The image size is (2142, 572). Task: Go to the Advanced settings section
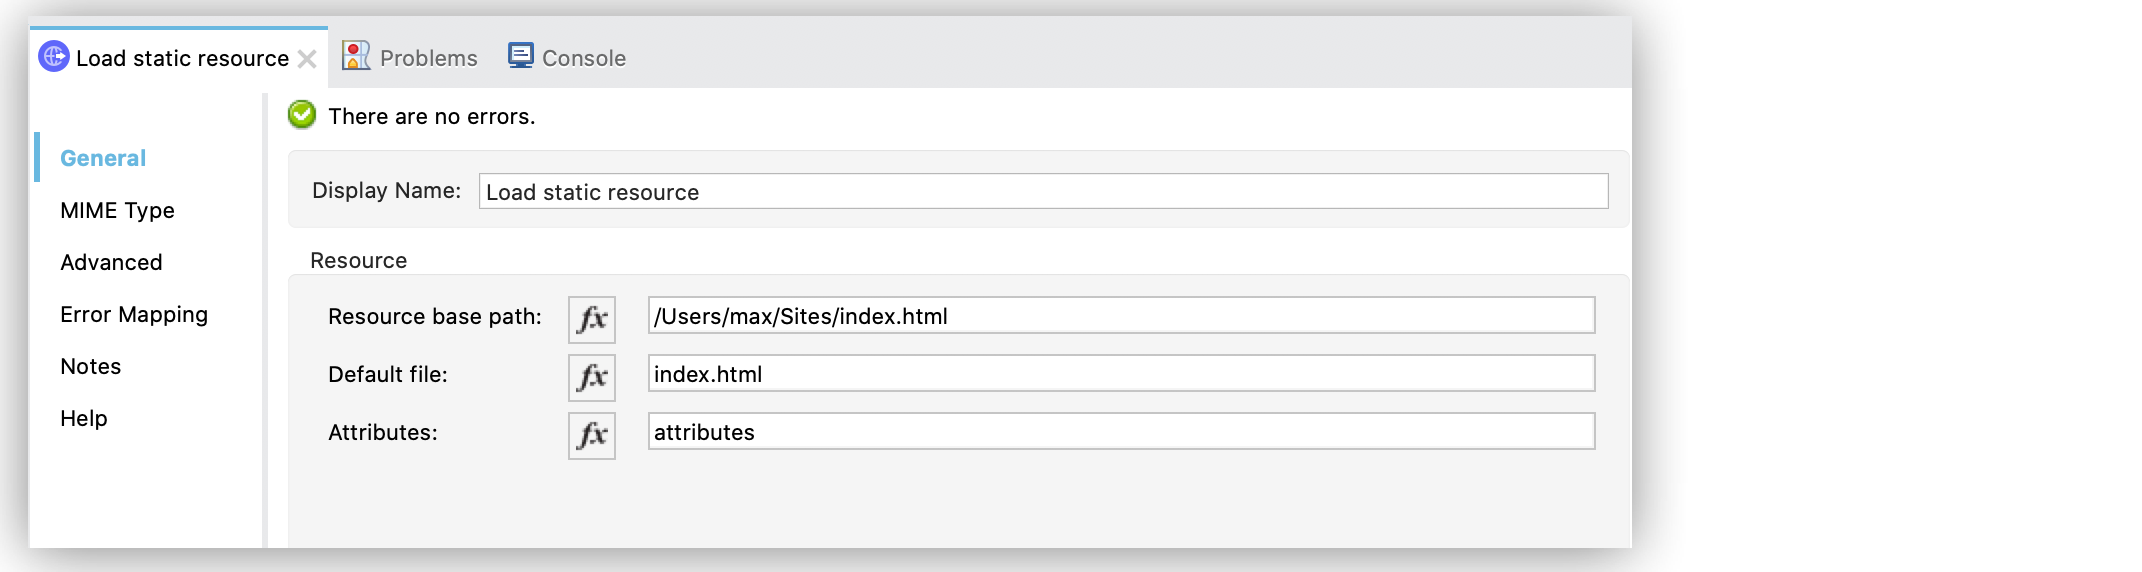(x=111, y=262)
